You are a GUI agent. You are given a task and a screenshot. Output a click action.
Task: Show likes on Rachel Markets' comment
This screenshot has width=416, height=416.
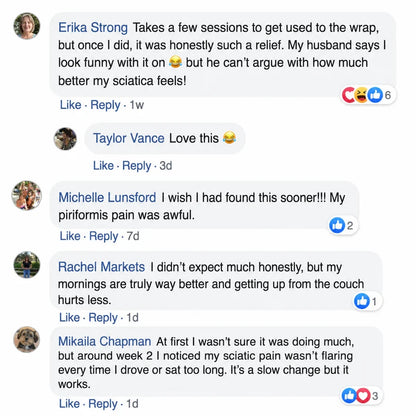pos(366,301)
